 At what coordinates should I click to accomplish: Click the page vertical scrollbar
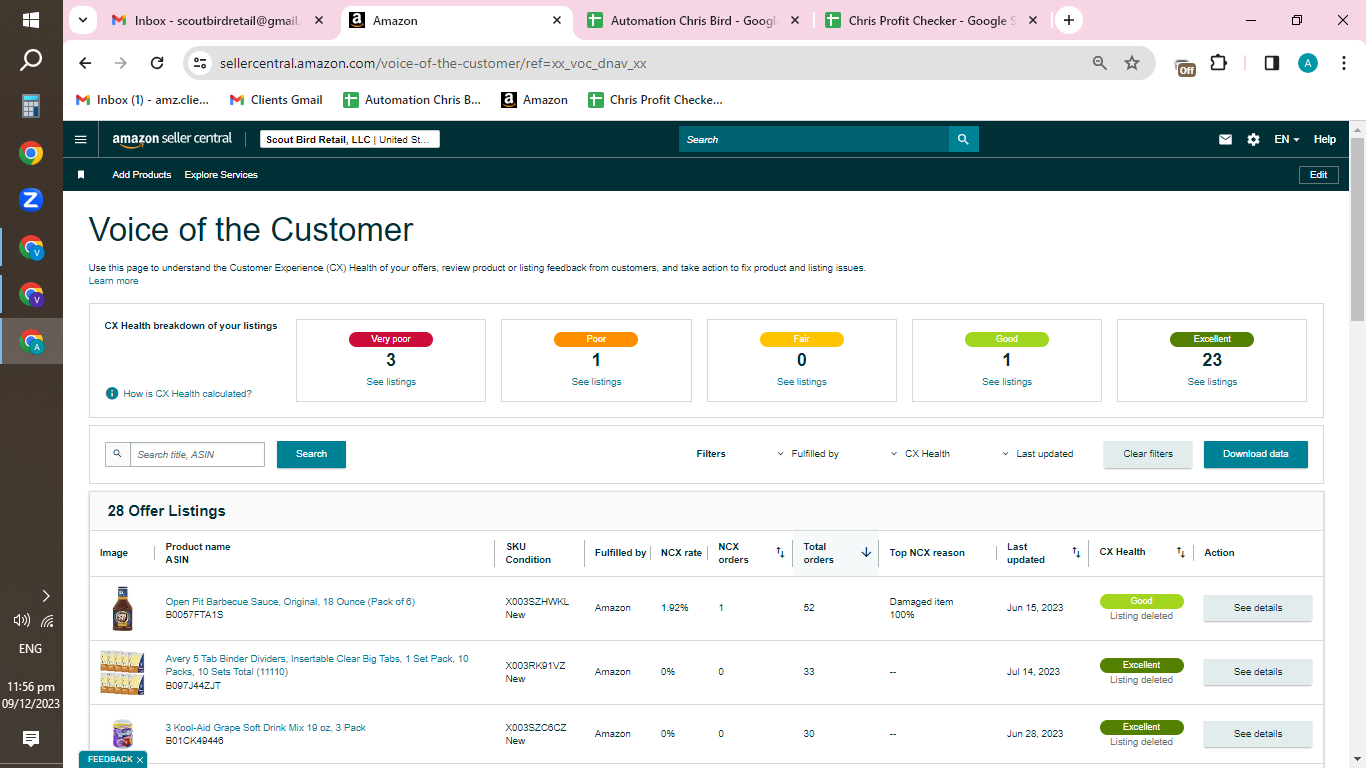(1357, 230)
